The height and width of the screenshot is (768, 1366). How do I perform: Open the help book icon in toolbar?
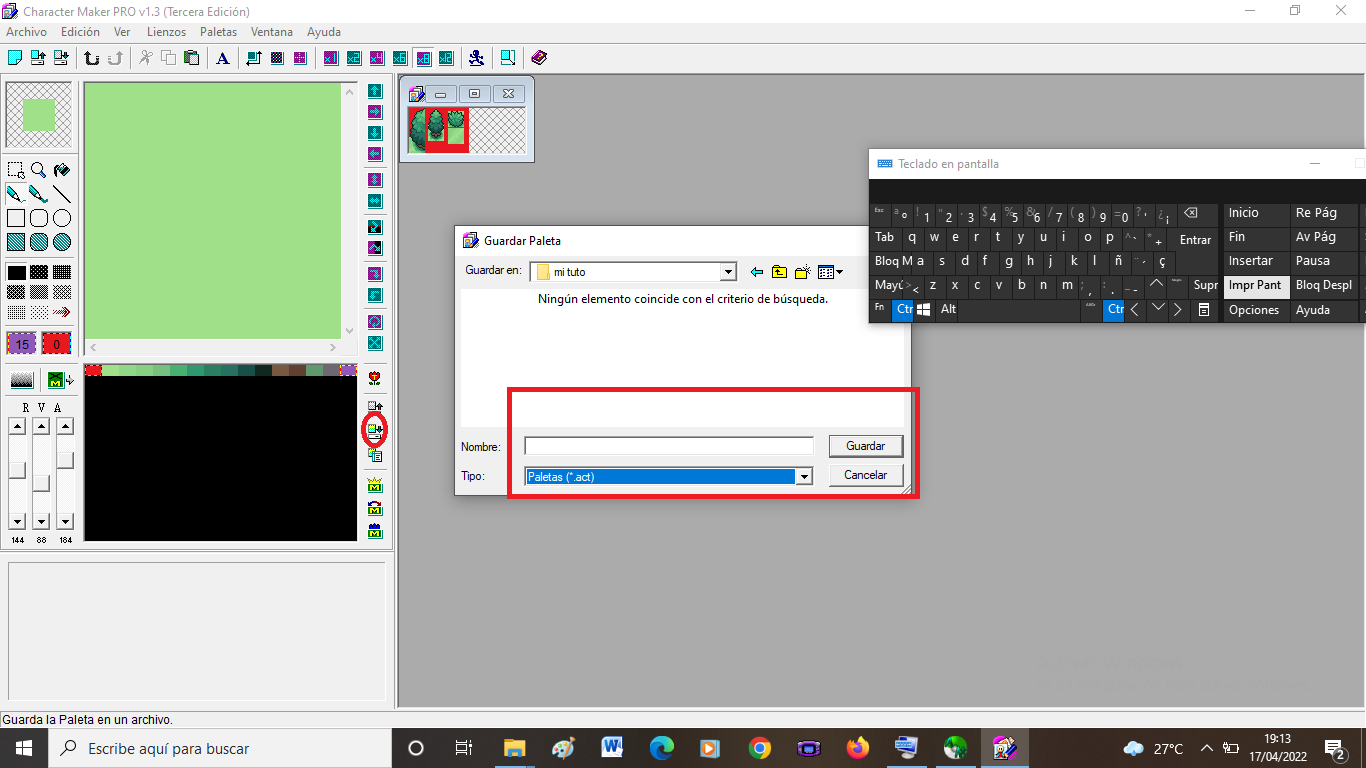pos(539,58)
